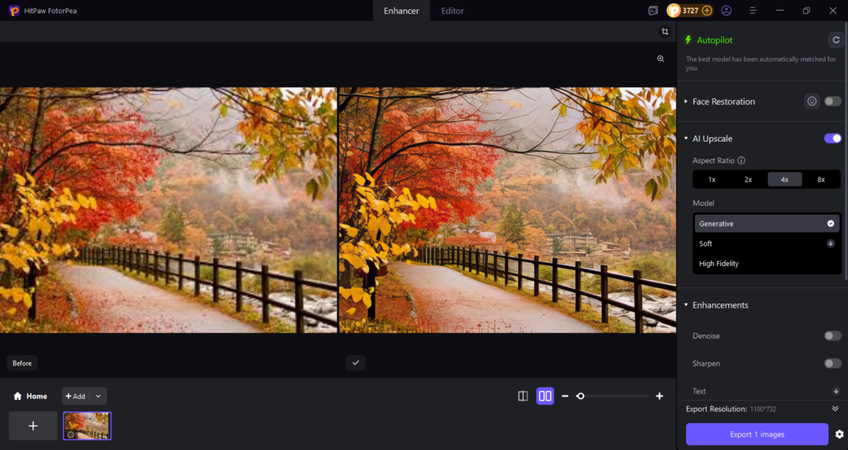Click the Before label button
The height and width of the screenshot is (450, 848).
tap(22, 363)
